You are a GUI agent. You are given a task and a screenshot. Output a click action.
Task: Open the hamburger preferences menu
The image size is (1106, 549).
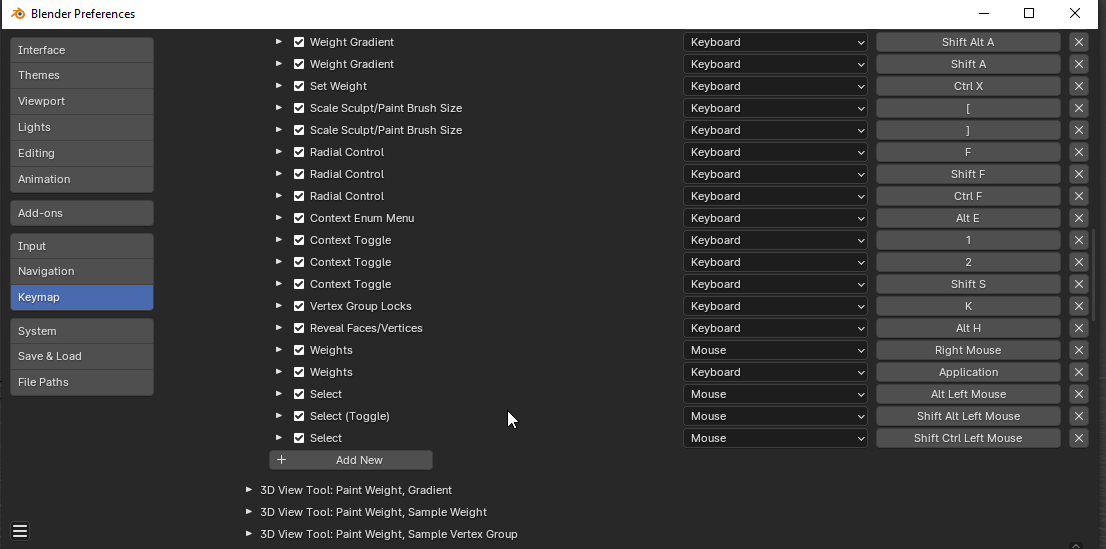(x=20, y=531)
